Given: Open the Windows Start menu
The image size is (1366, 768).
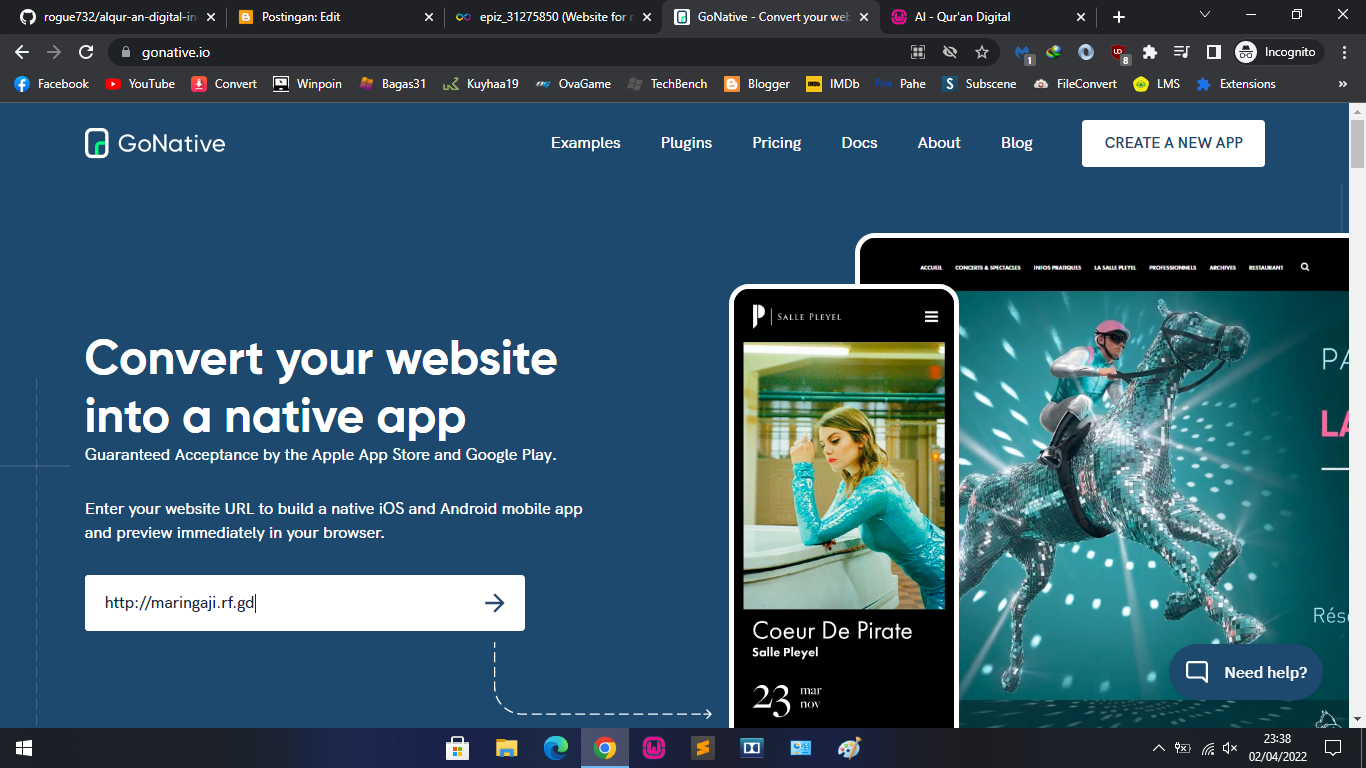Looking at the screenshot, I should point(24,748).
